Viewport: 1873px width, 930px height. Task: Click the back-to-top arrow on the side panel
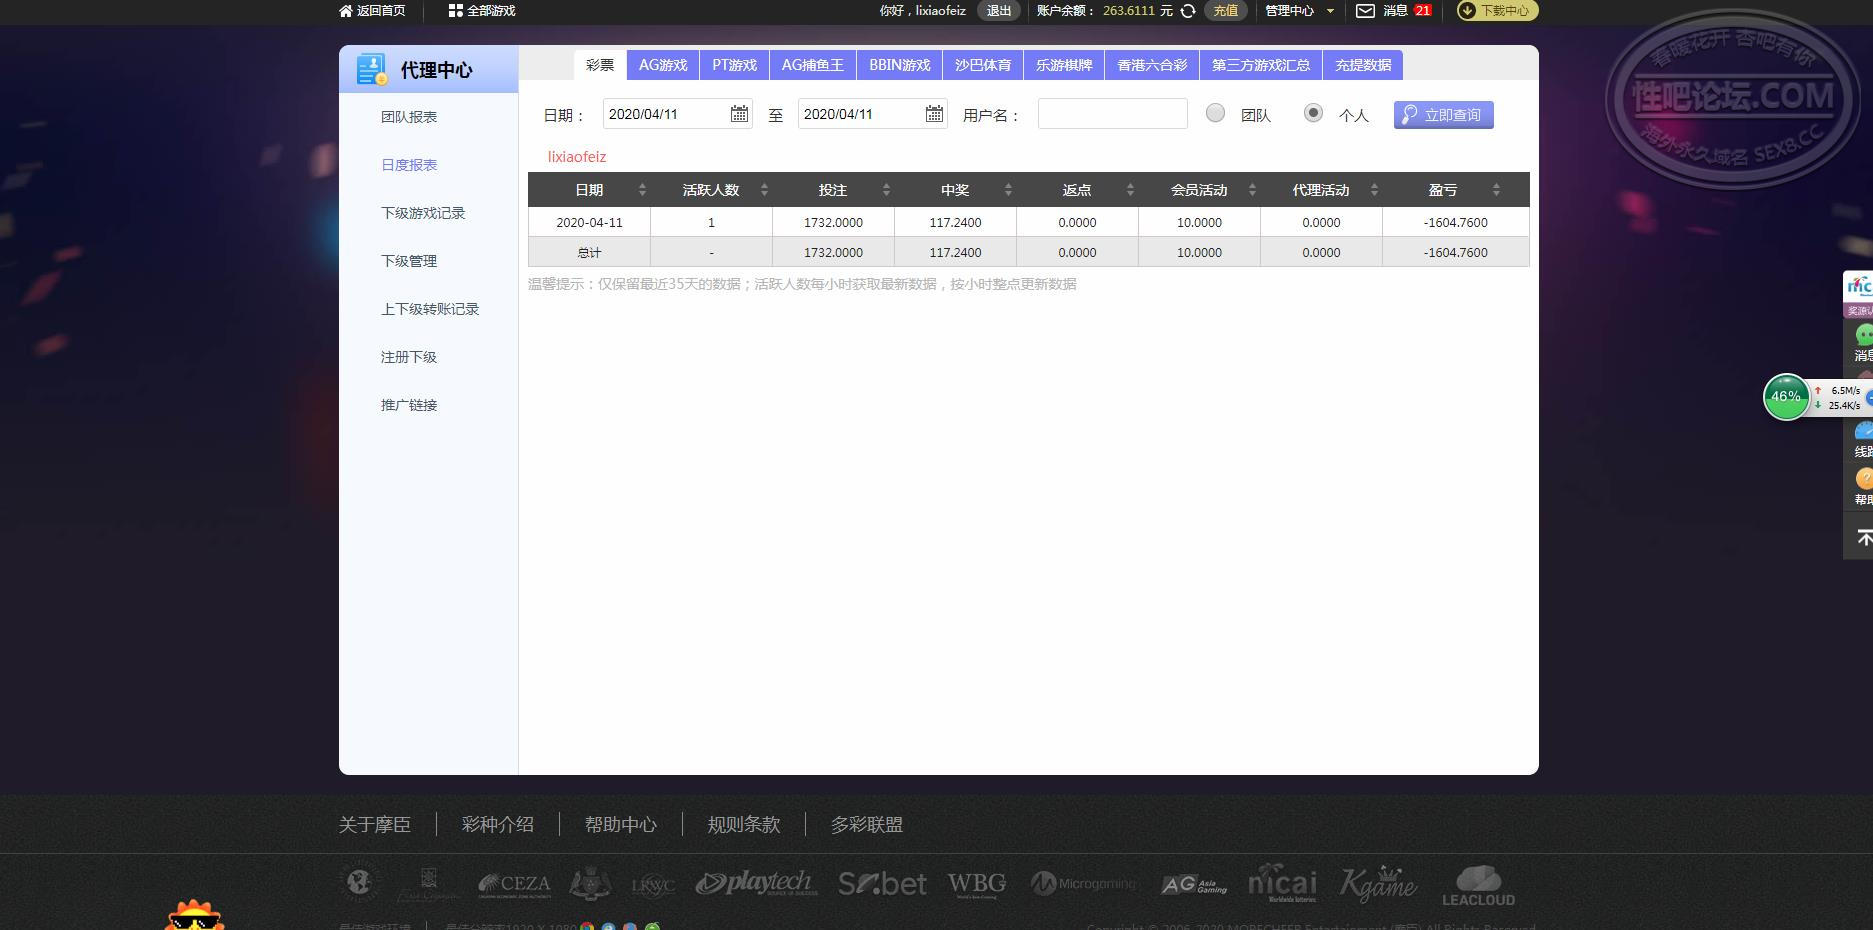point(1862,537)
